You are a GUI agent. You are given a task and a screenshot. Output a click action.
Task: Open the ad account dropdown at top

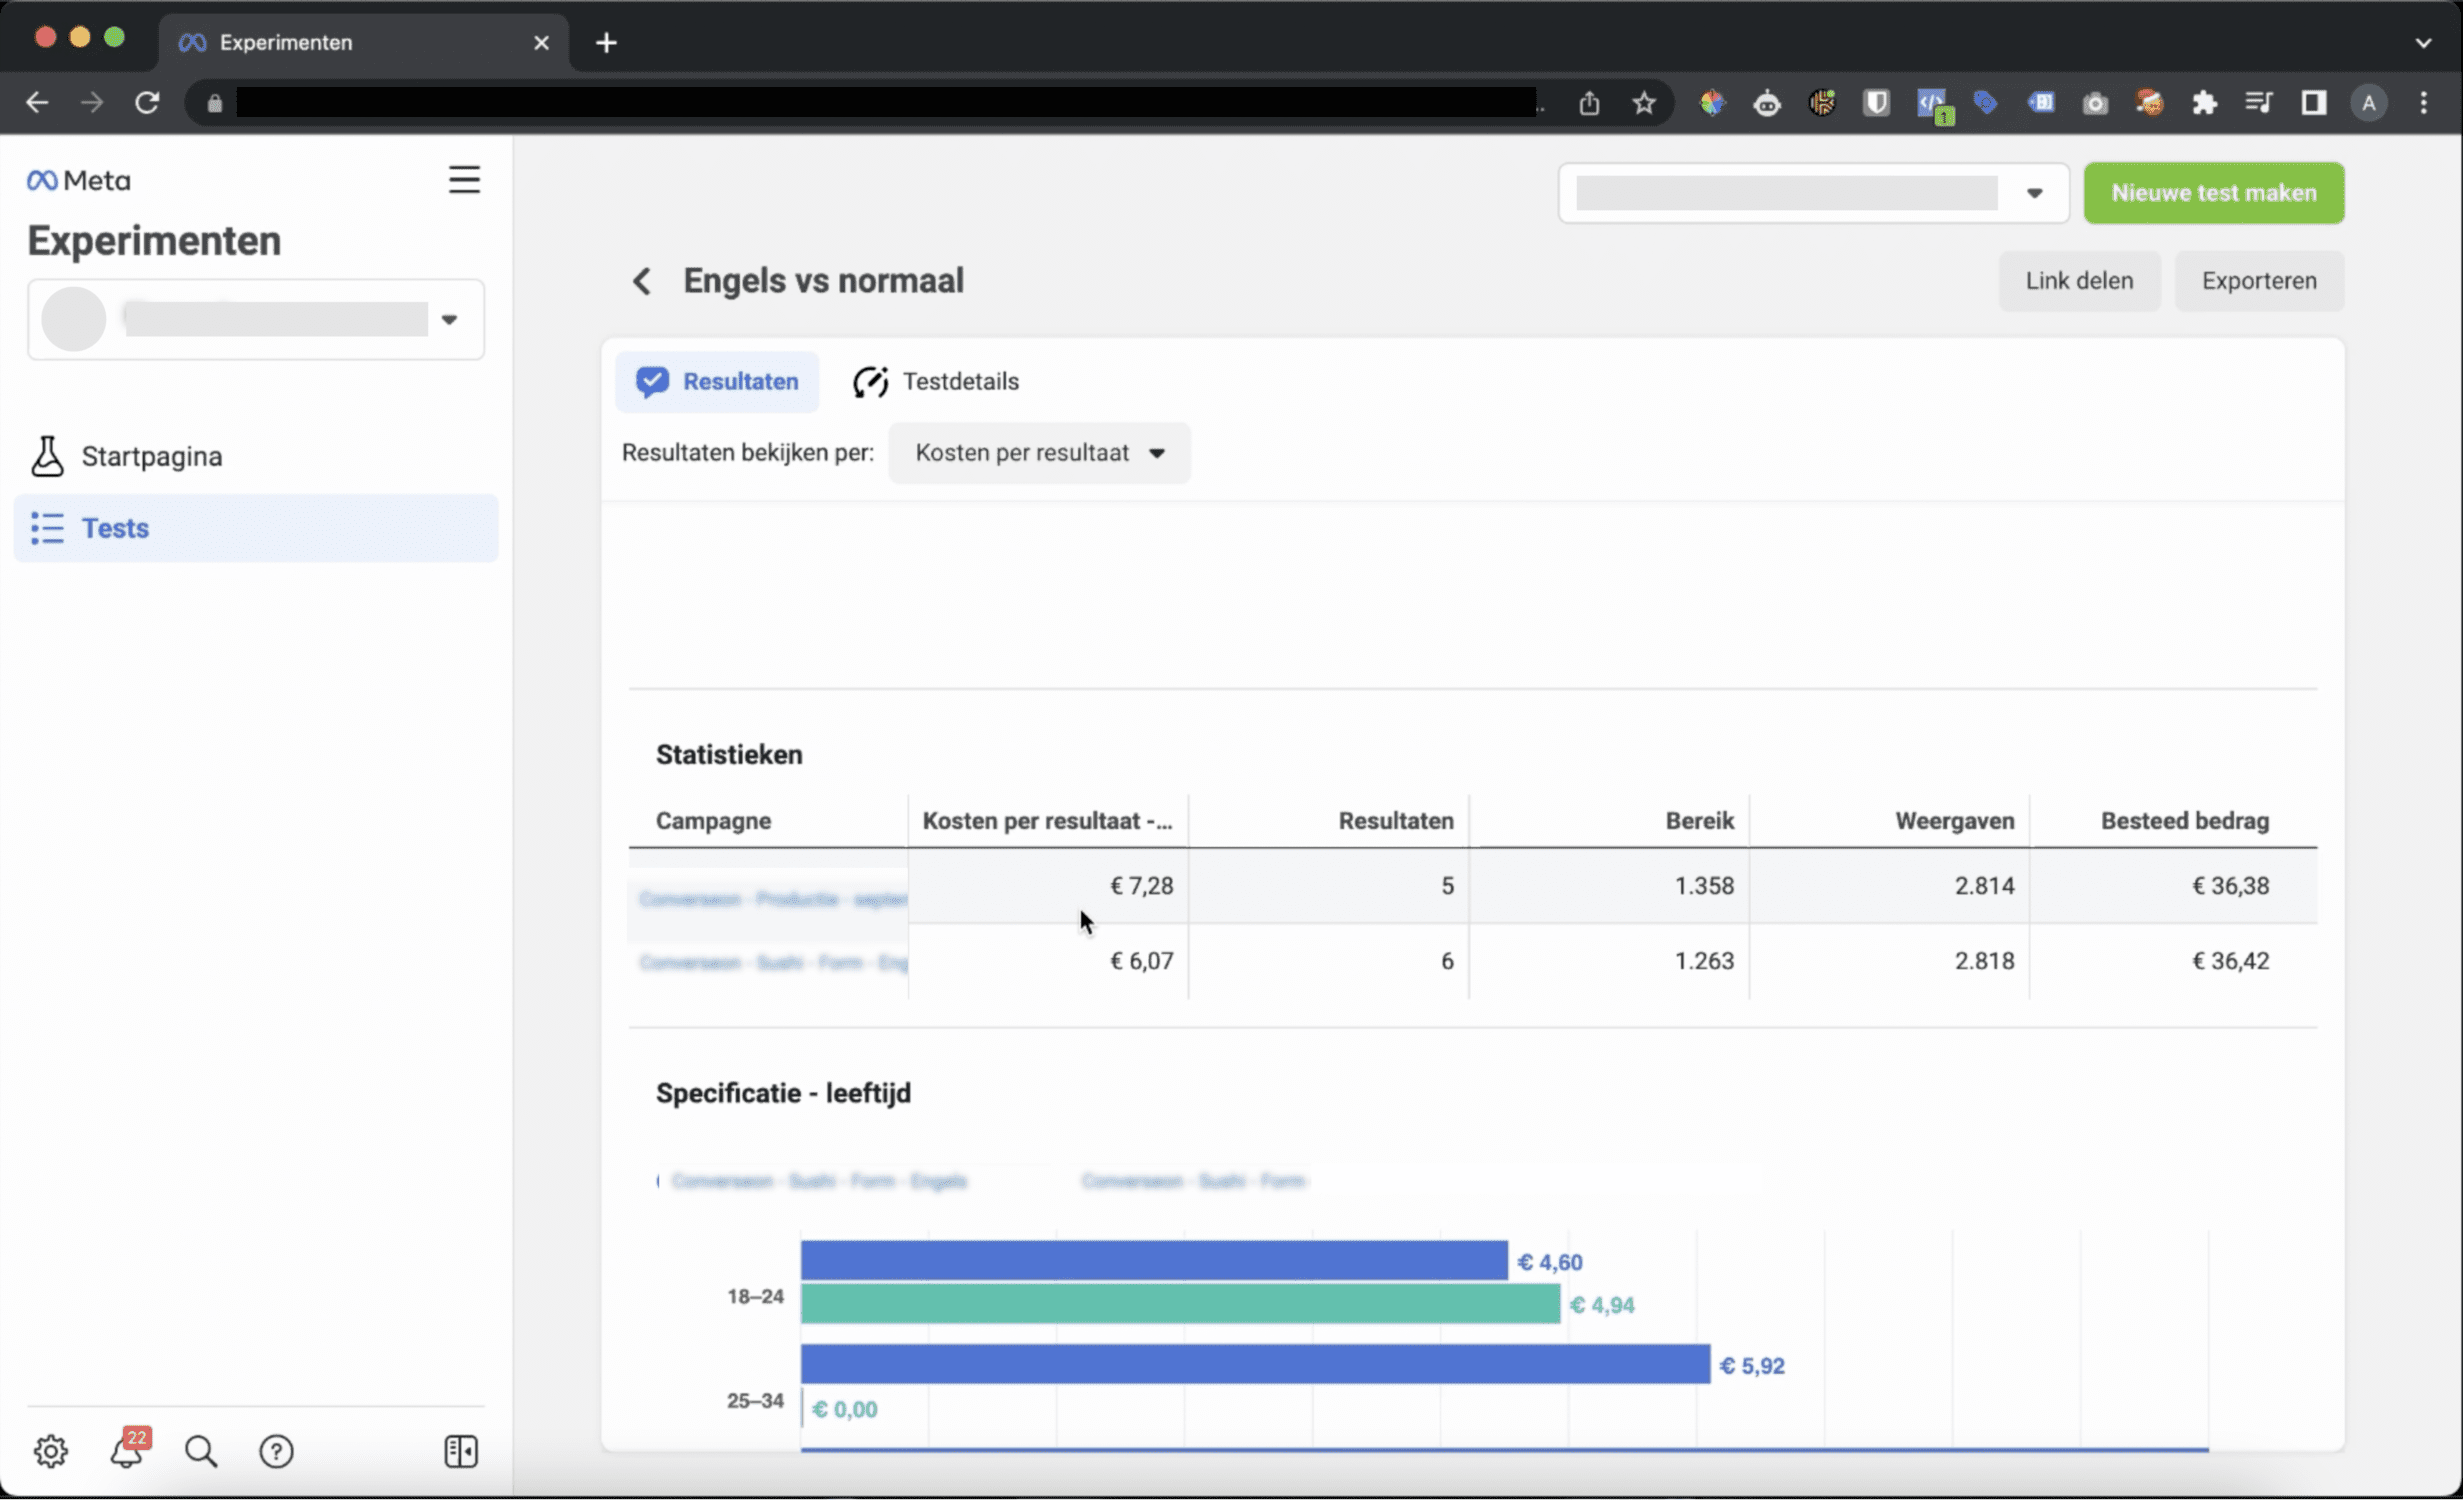click(1813, 193)
